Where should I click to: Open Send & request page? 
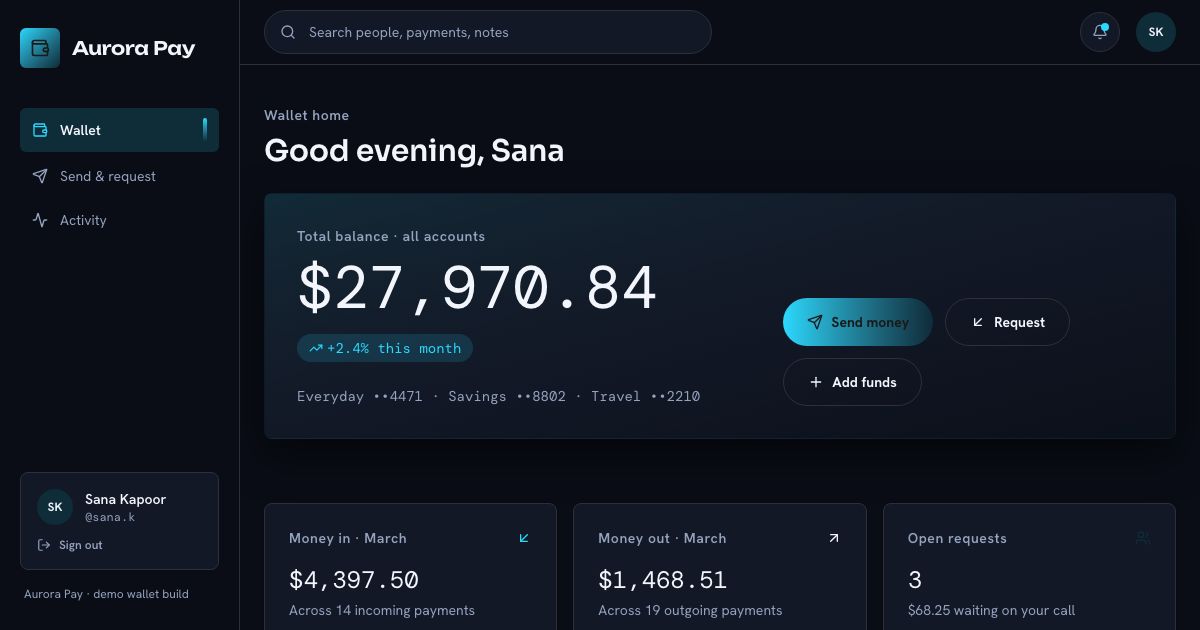coord(119,176)
